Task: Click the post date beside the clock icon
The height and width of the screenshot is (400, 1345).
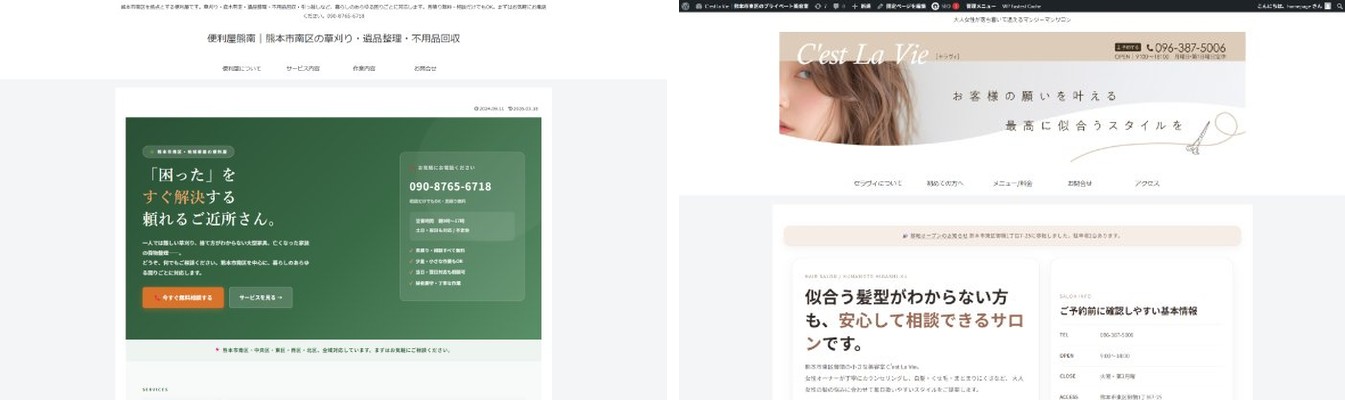Action: point(488,108)
